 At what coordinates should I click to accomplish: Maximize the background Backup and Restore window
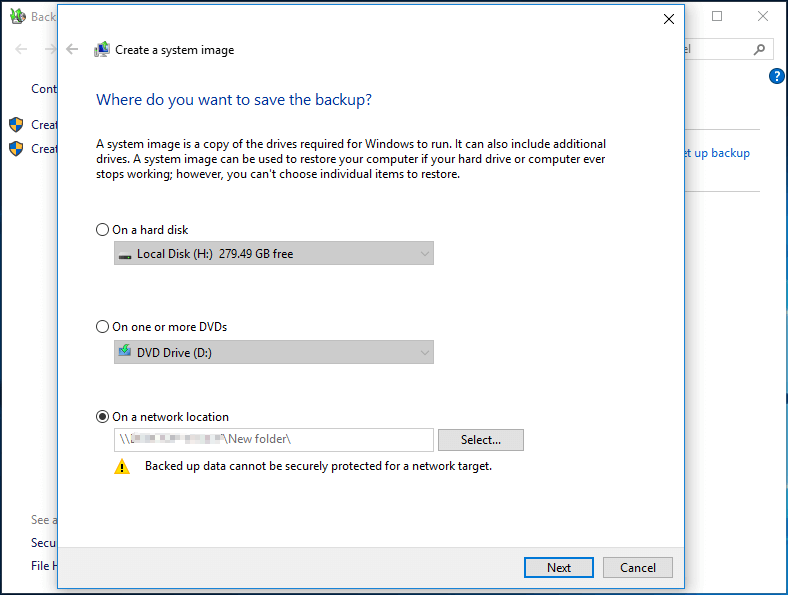pyautogui.click(x=717, y=17)
